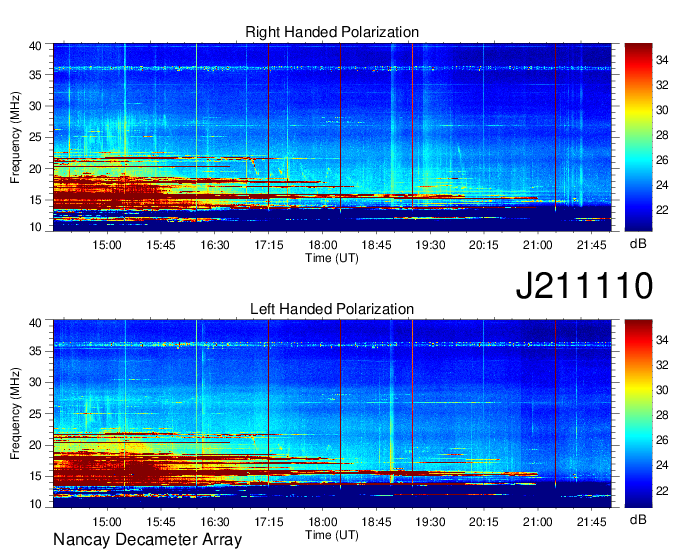
Task: Click the 26 dB tick on Right Handed colorbar
Action: [x=662, y=160]
